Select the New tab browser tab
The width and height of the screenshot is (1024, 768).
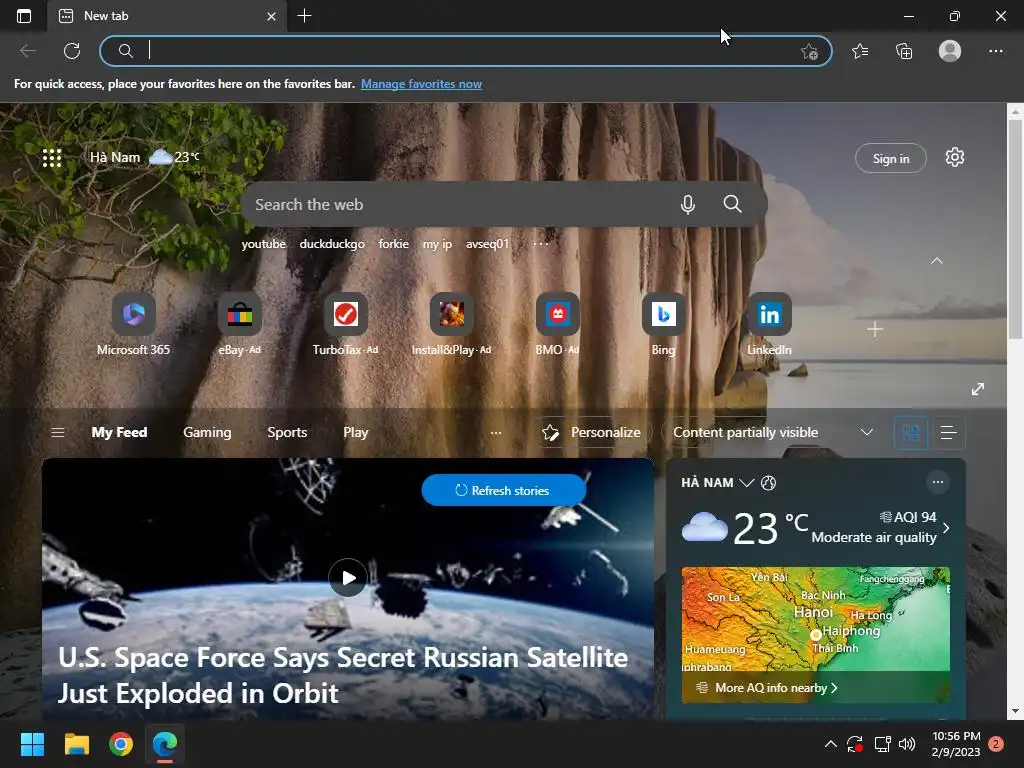(x=167, y=16)
